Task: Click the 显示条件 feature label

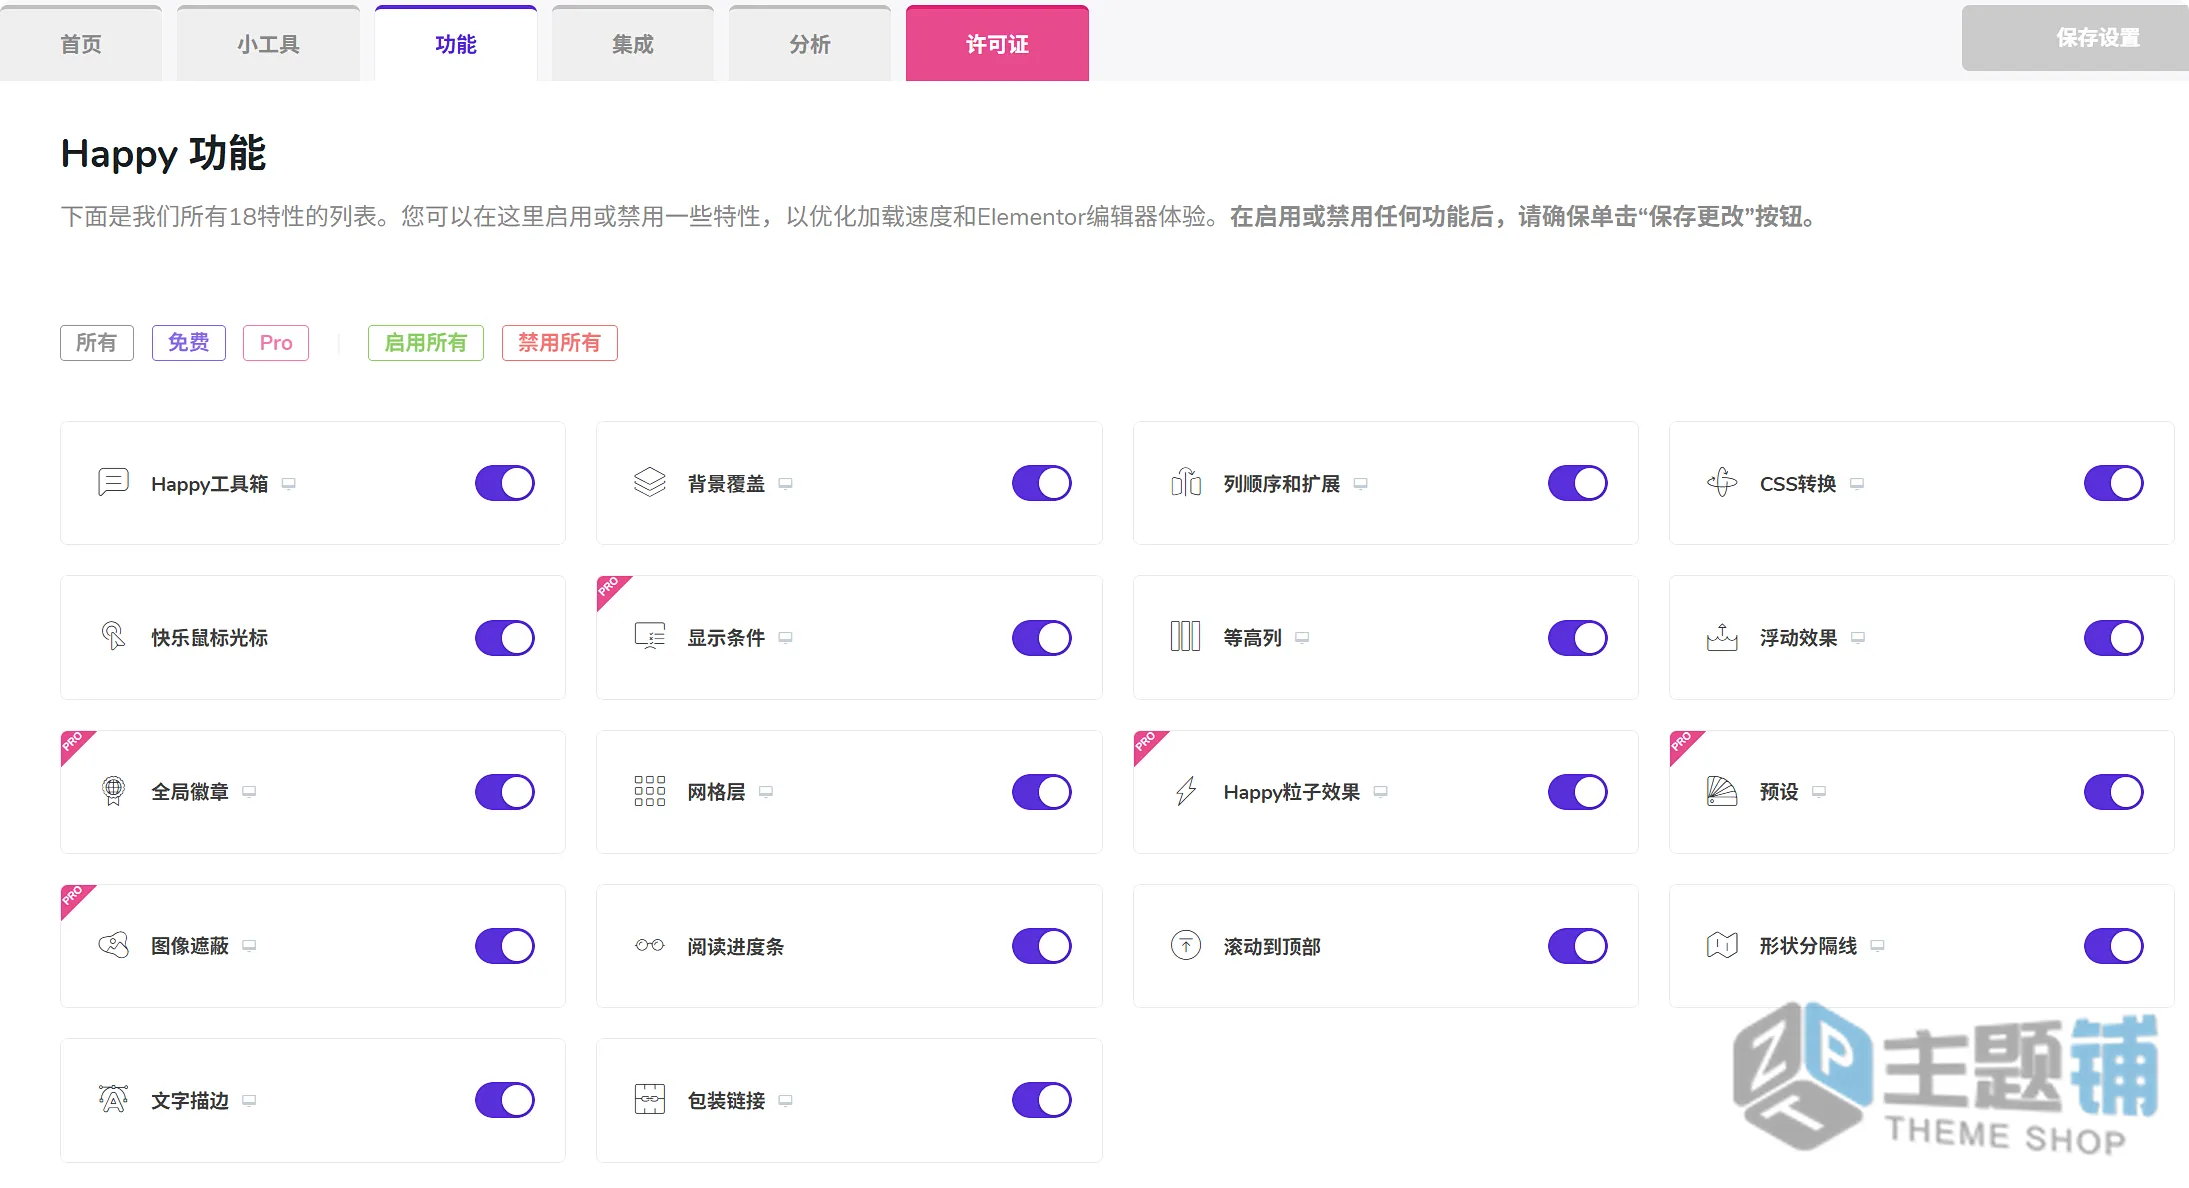Action: tap(726, 637)
